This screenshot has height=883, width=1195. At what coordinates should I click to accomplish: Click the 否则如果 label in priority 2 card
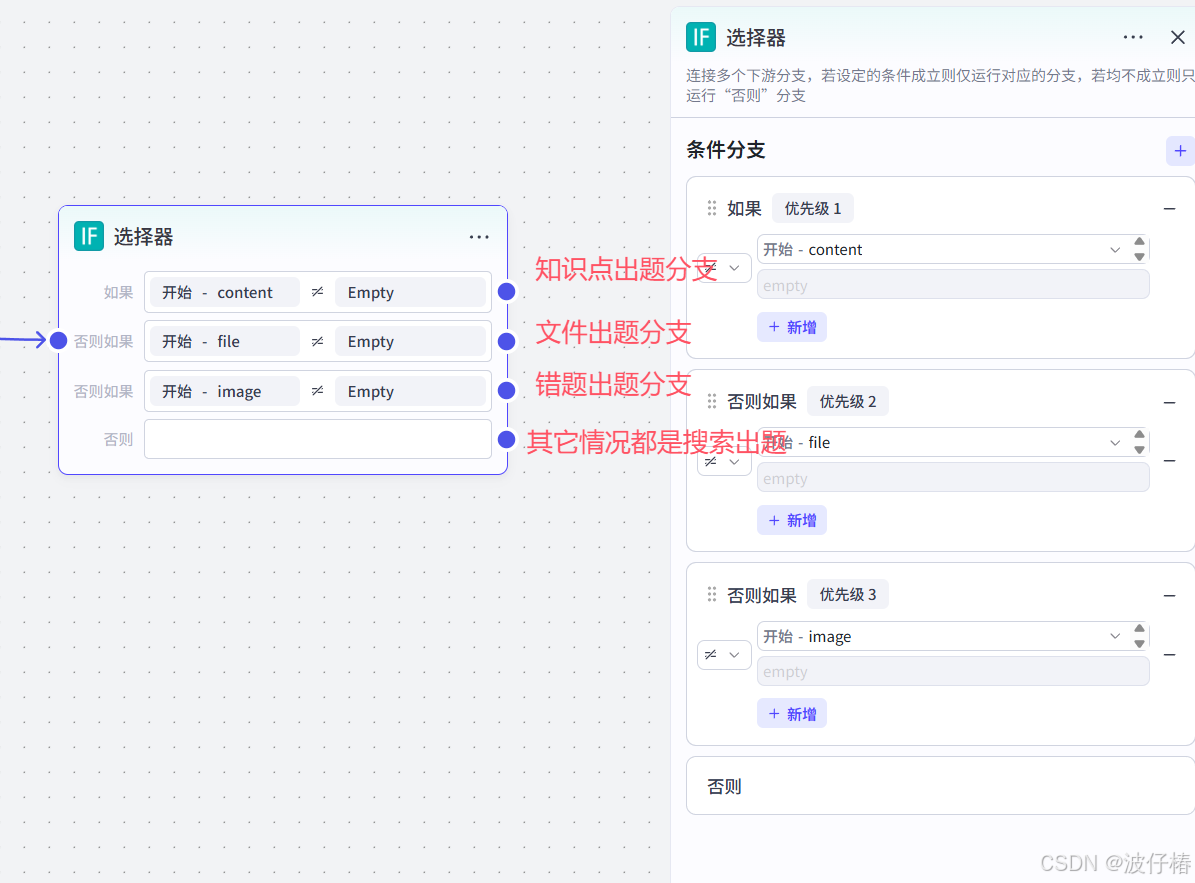761,402
